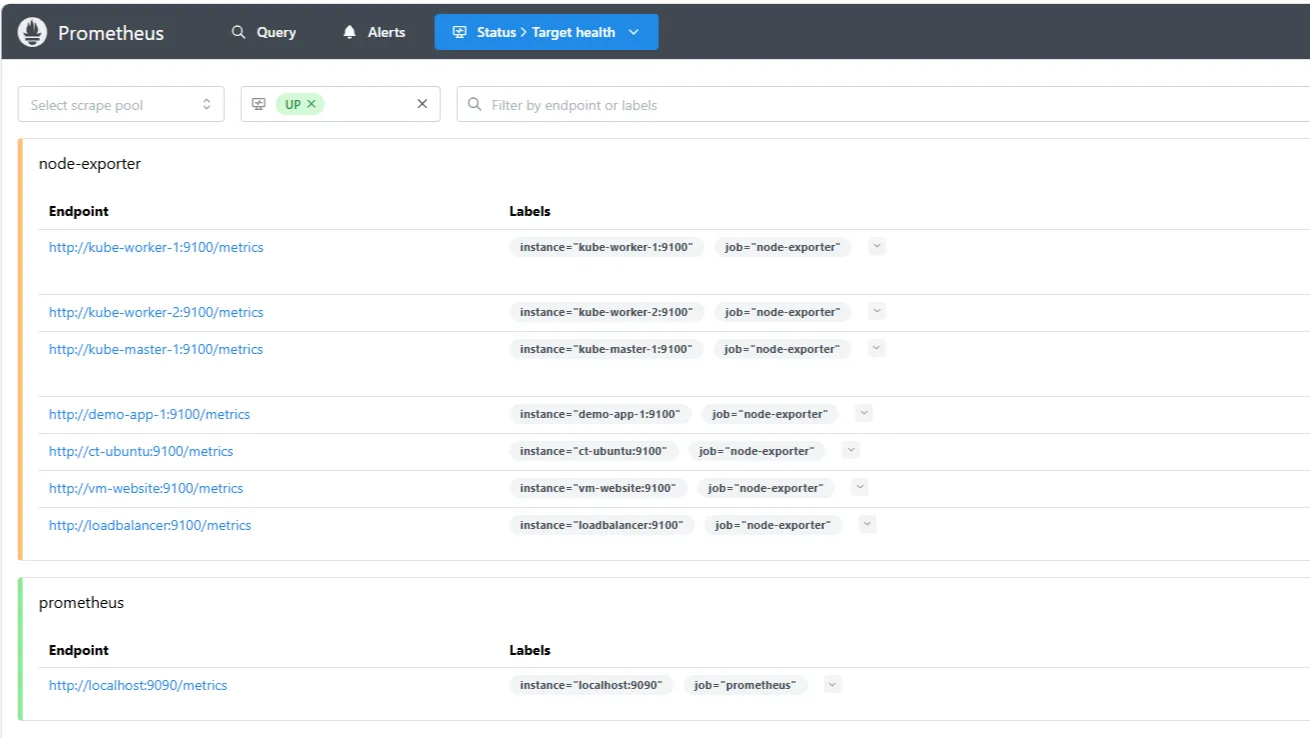Click the job="prometheus" label badge
Viewport: 1310px width, 738px height.
(x=745, y=685)
